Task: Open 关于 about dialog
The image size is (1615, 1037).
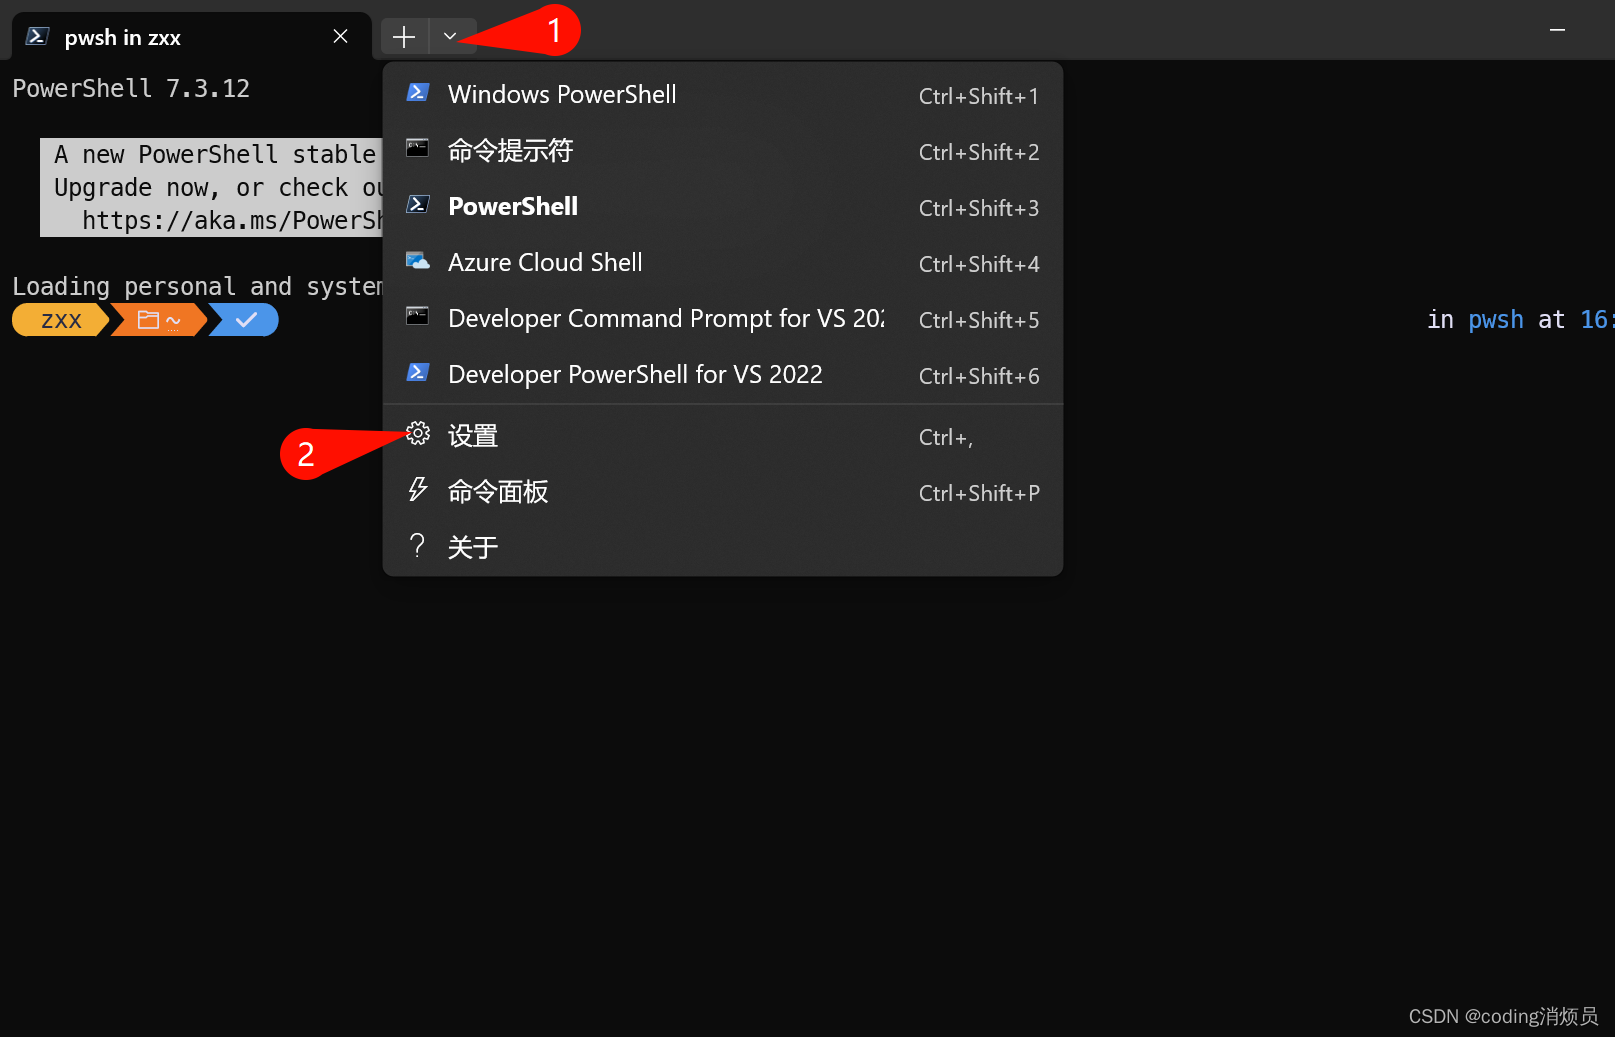Action: click(722, 547)
